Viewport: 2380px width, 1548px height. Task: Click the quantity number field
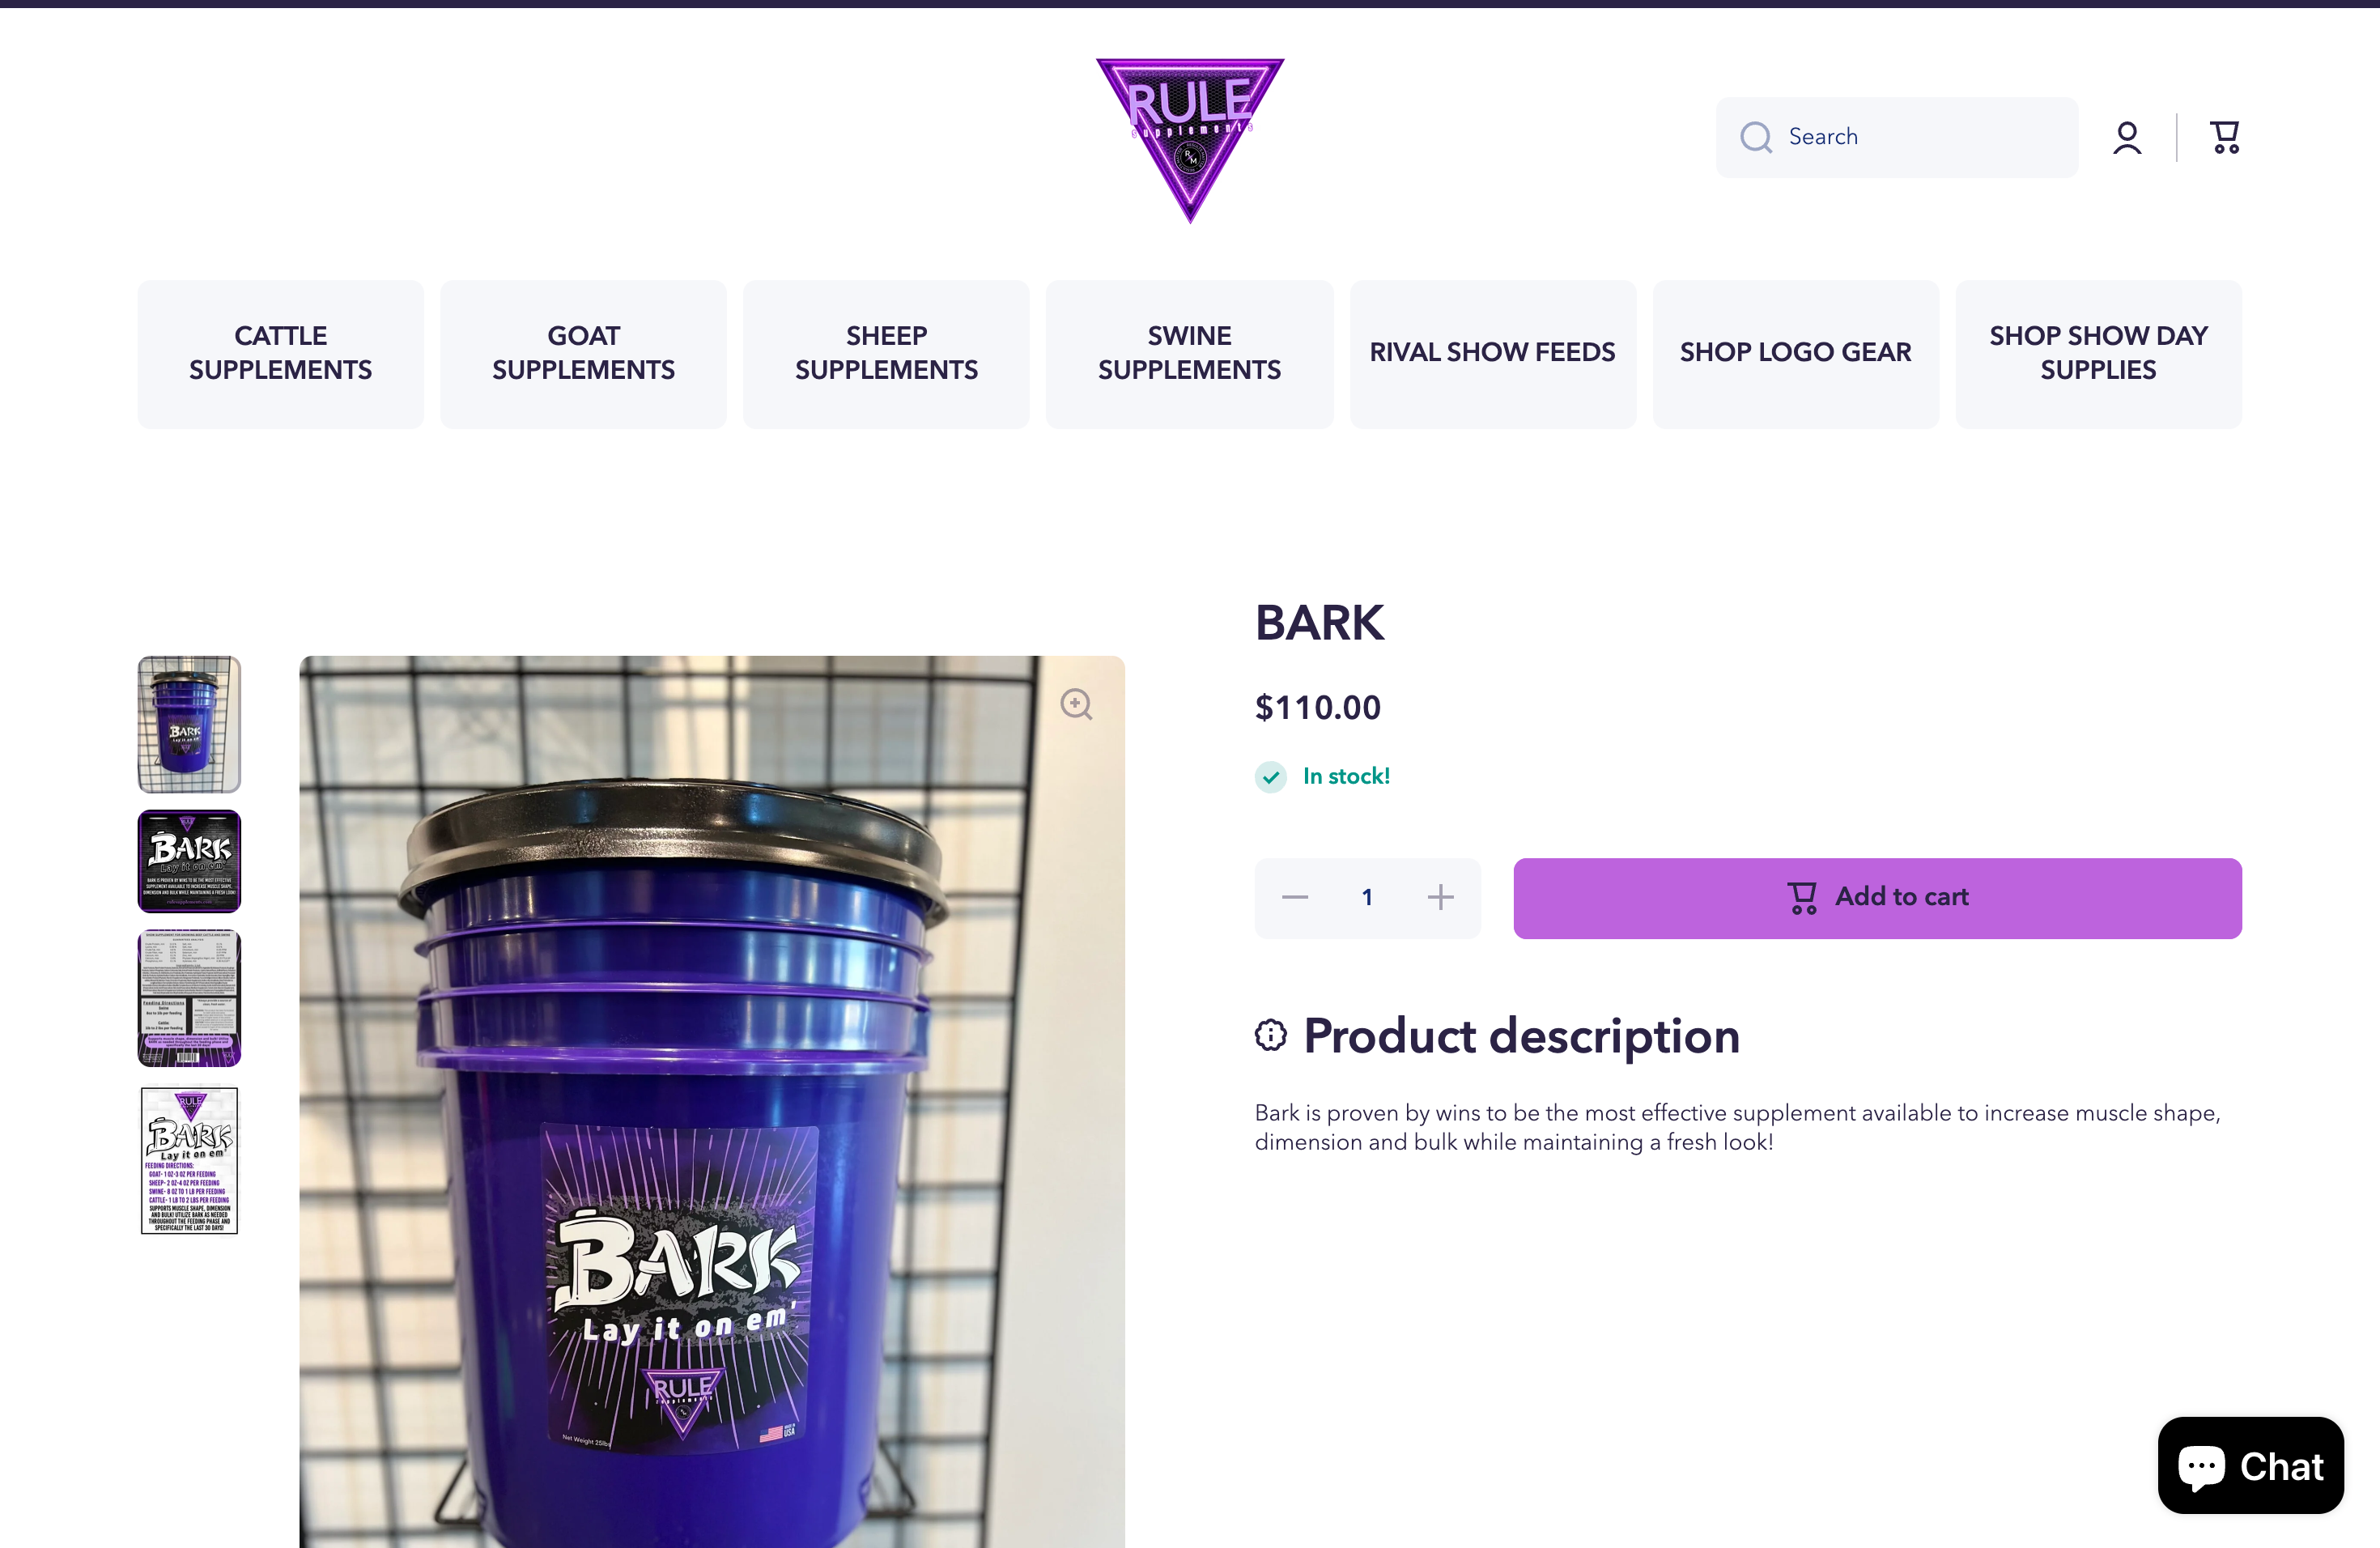tap(1367, 897)
